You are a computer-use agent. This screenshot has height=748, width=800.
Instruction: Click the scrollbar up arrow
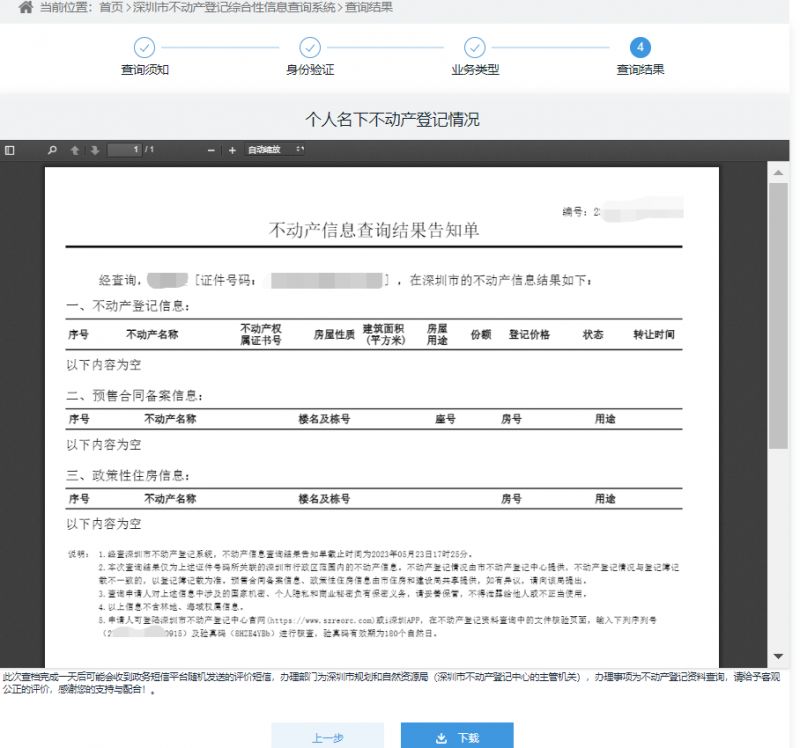(778, 173)
